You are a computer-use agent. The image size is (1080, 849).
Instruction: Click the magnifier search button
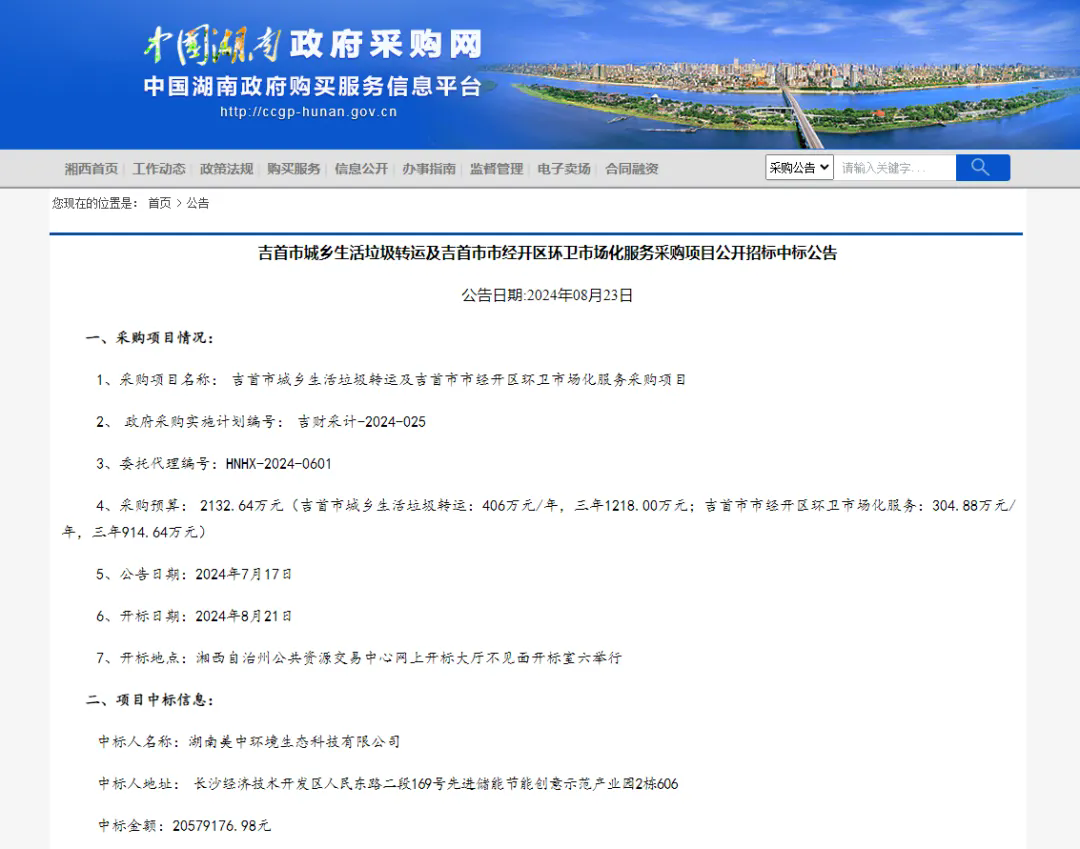click(982, 168)
